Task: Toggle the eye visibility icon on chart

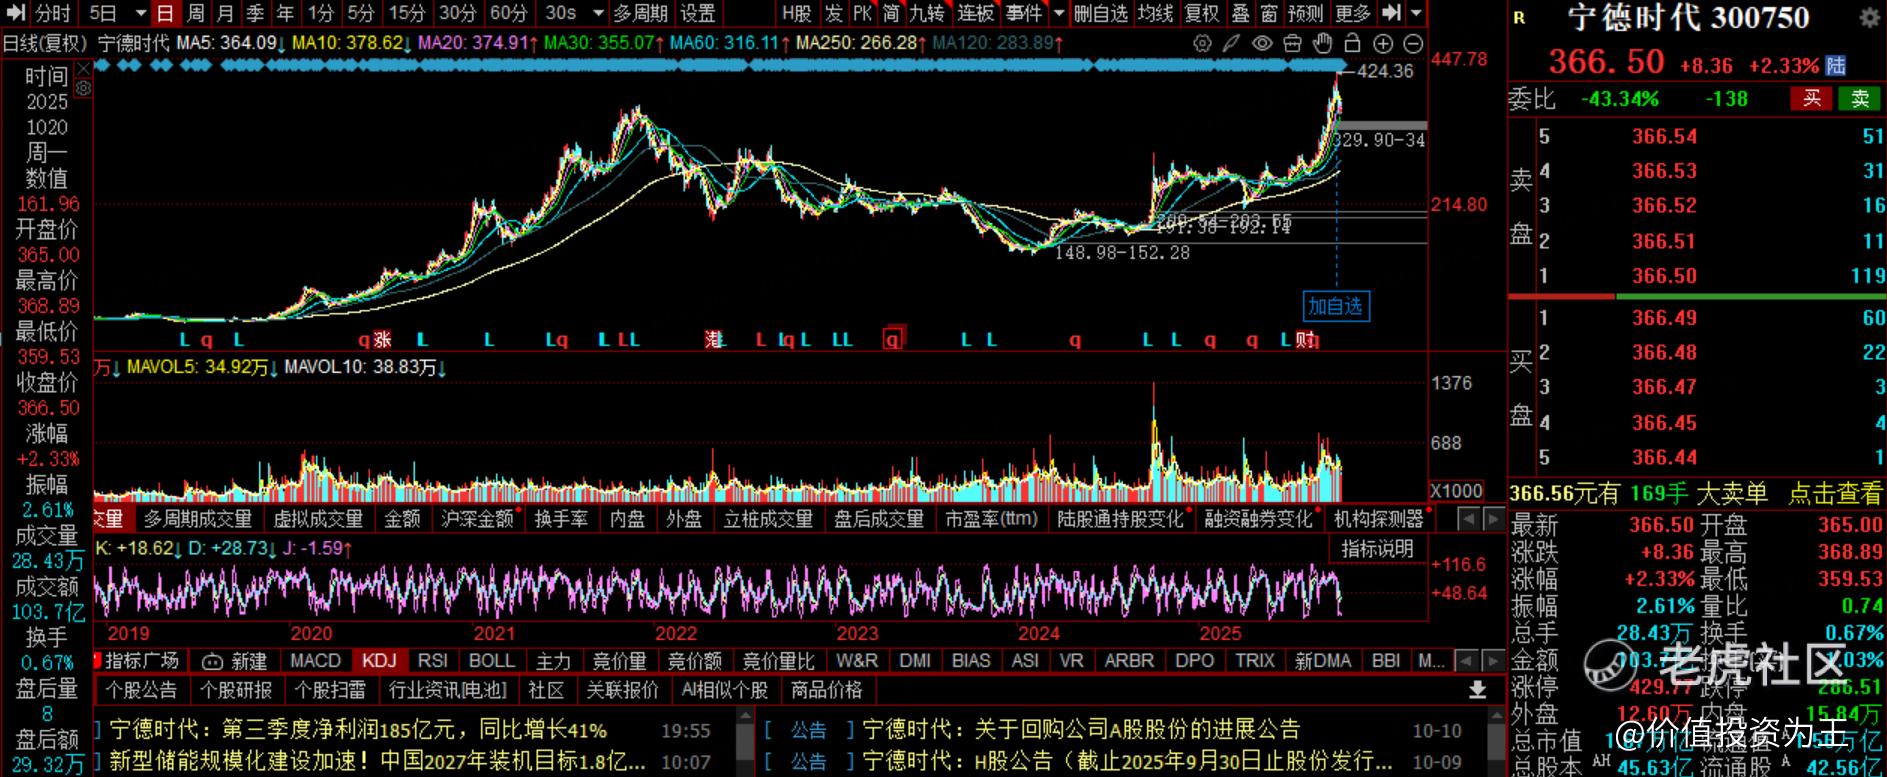Action: (x=1262, y=44)
